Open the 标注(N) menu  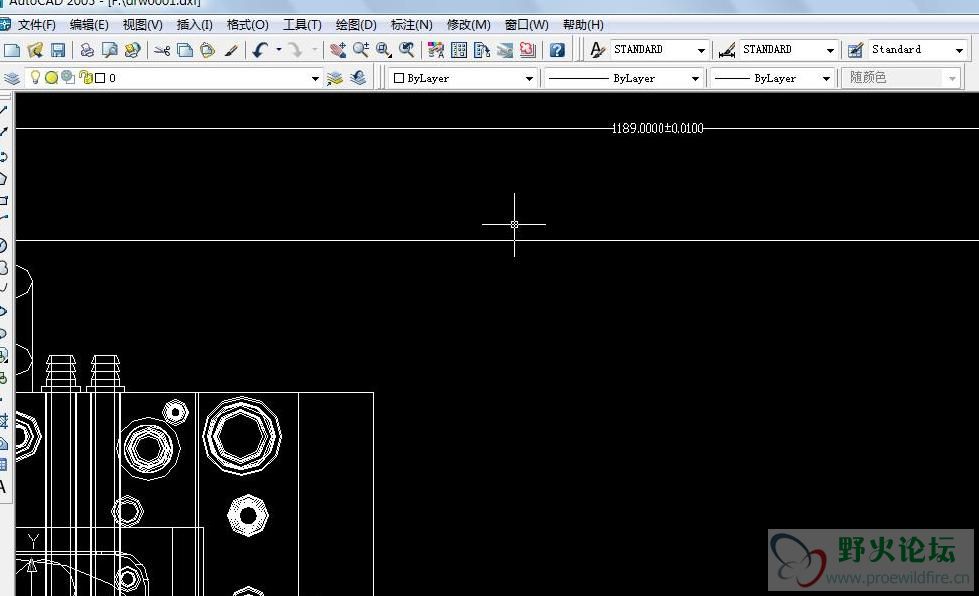click(411, 25)
